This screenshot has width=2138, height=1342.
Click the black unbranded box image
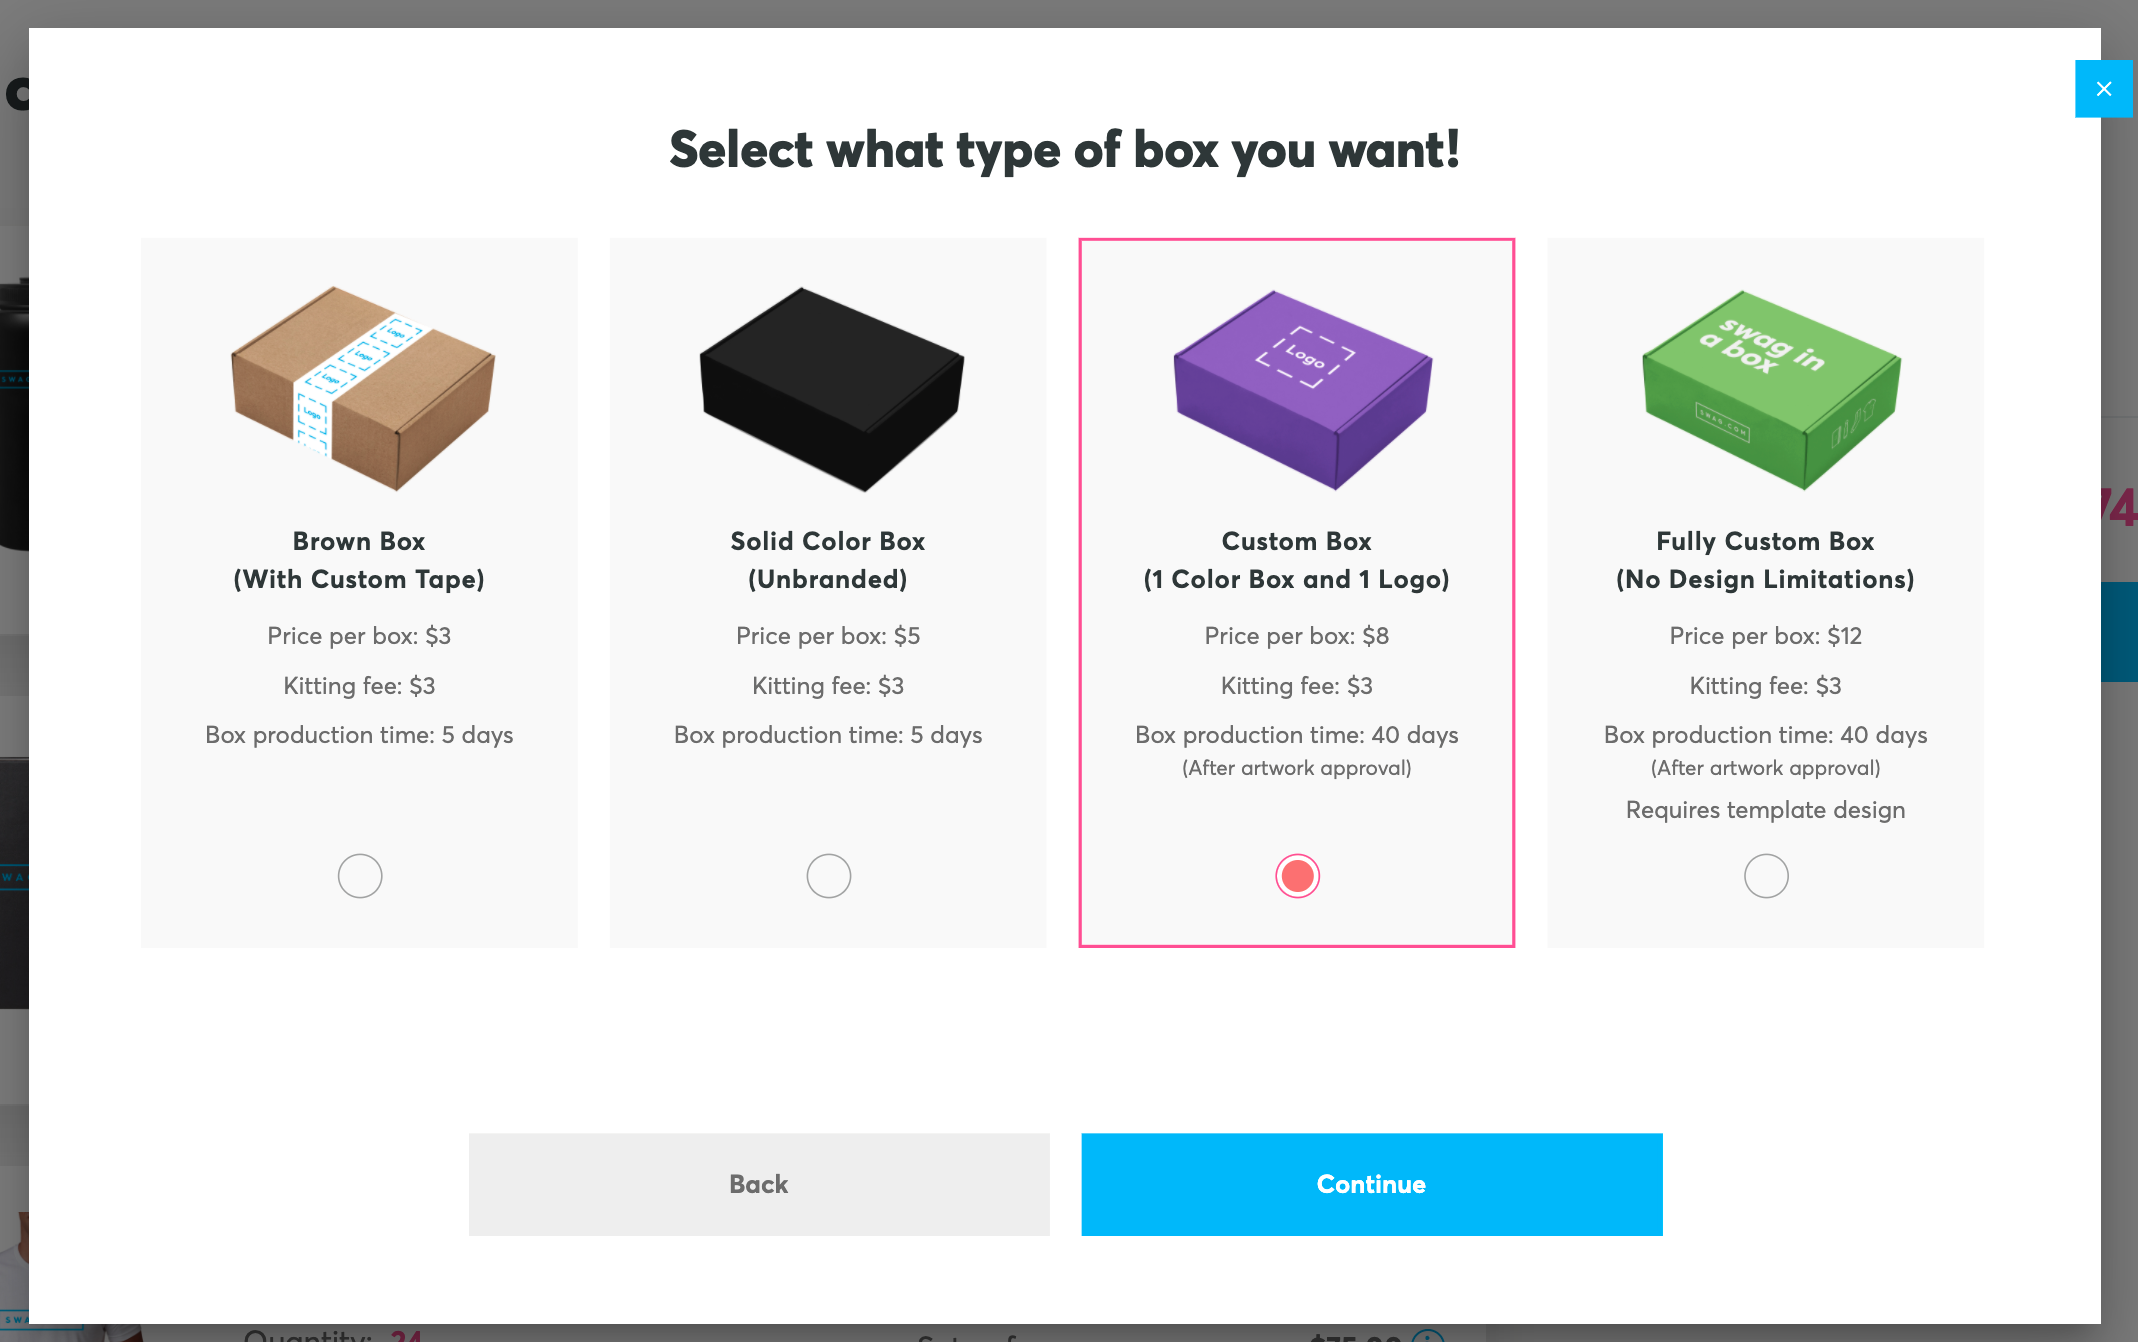tap(829, 388)
